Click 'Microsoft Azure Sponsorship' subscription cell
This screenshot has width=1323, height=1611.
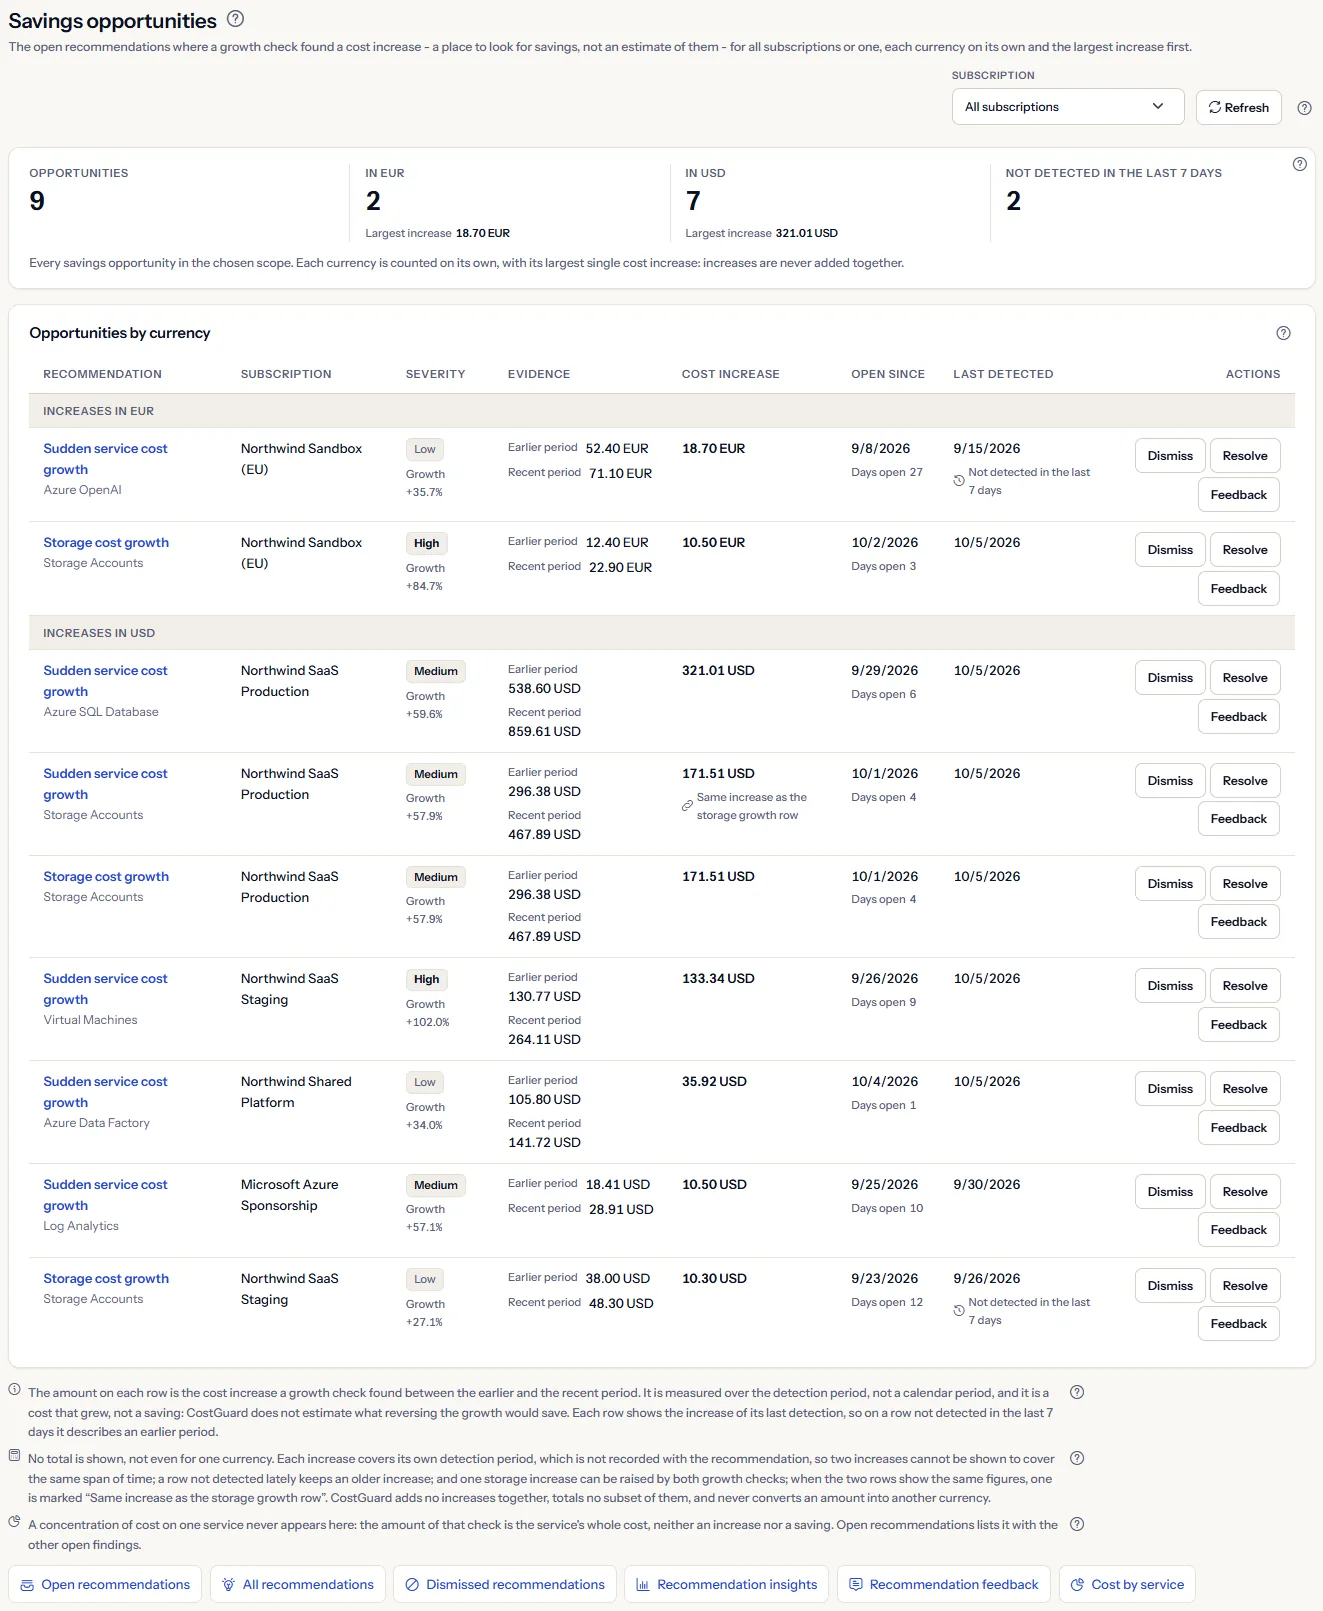(x=290, y=1195)
